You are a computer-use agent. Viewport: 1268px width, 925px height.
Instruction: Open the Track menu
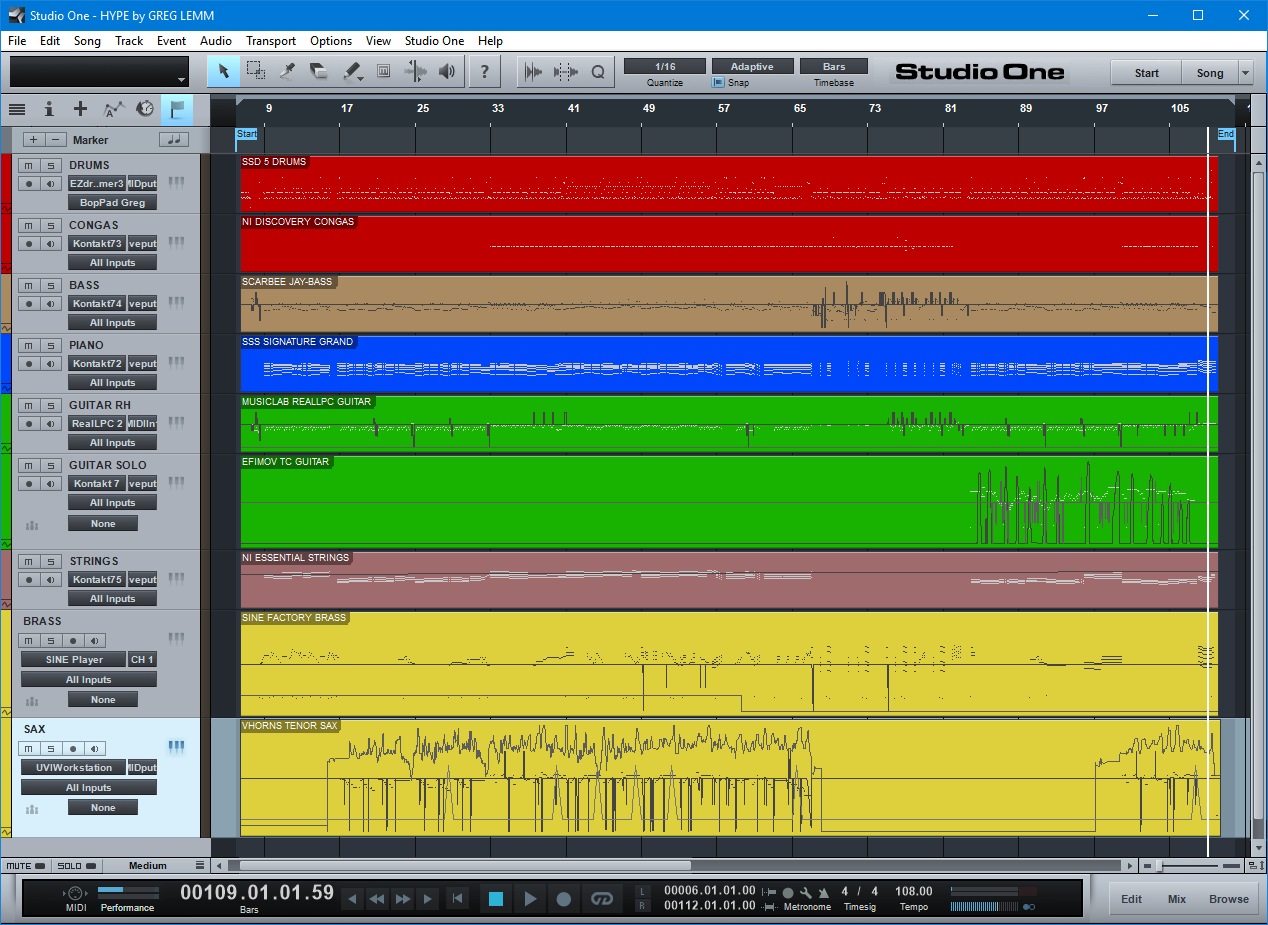coord(129,41)
